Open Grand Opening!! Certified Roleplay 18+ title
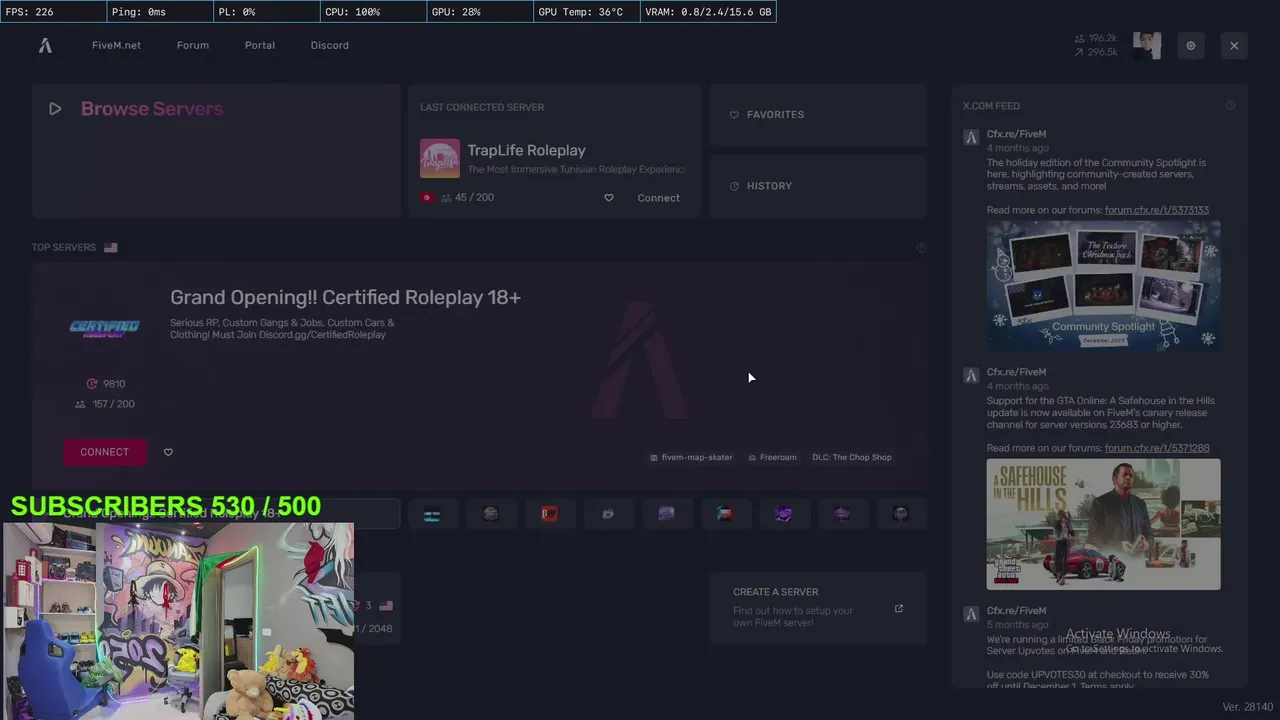The width and height of the screenshot is (1280, 720). tap(345, 297)
